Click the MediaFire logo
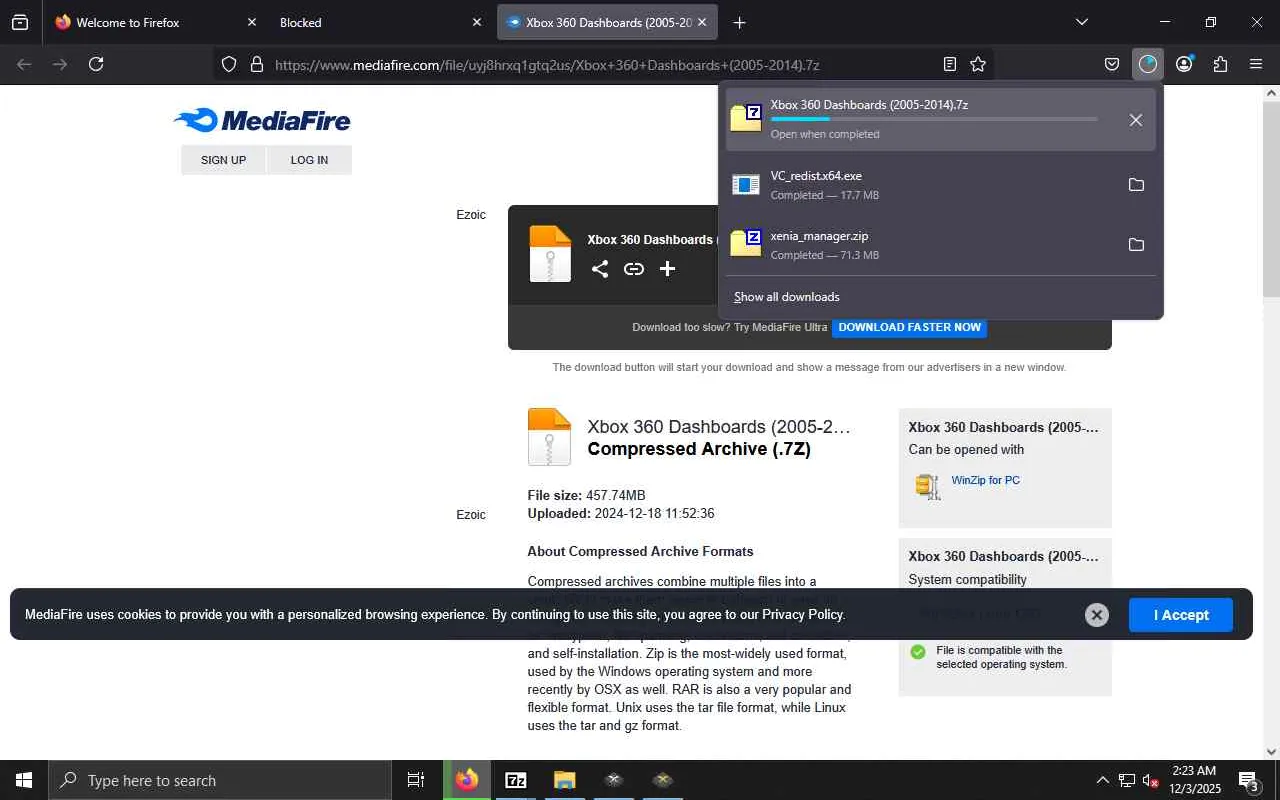1280x800 pixels. pos(262,121)
